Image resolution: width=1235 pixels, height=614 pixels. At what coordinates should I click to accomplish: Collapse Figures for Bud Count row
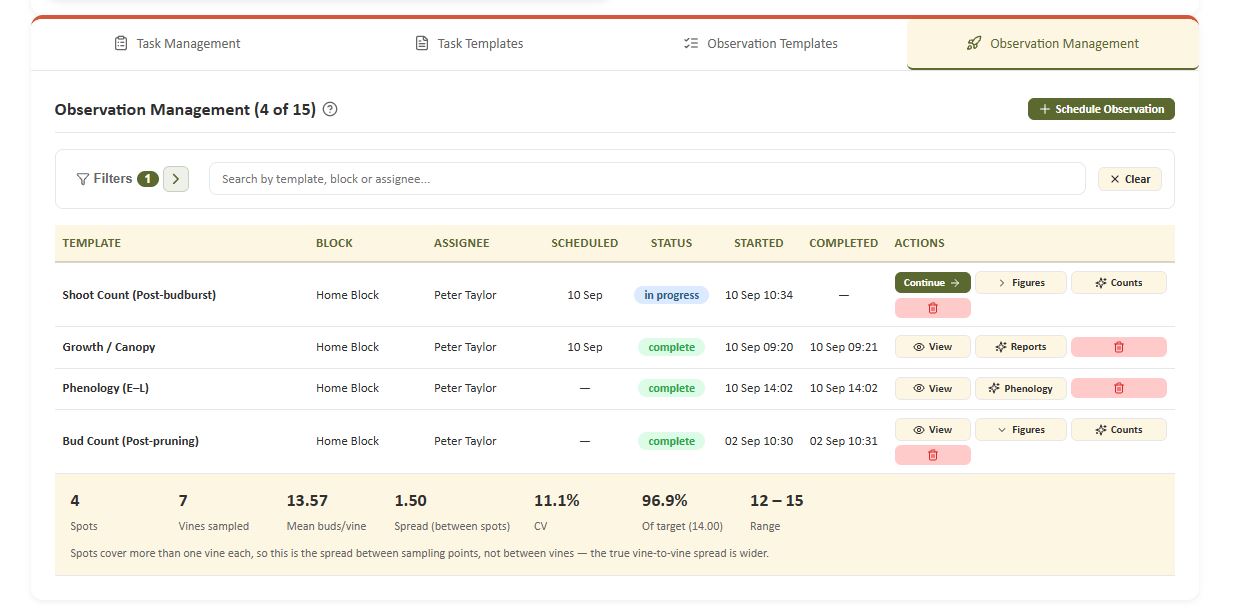[x=1021, y=430]
